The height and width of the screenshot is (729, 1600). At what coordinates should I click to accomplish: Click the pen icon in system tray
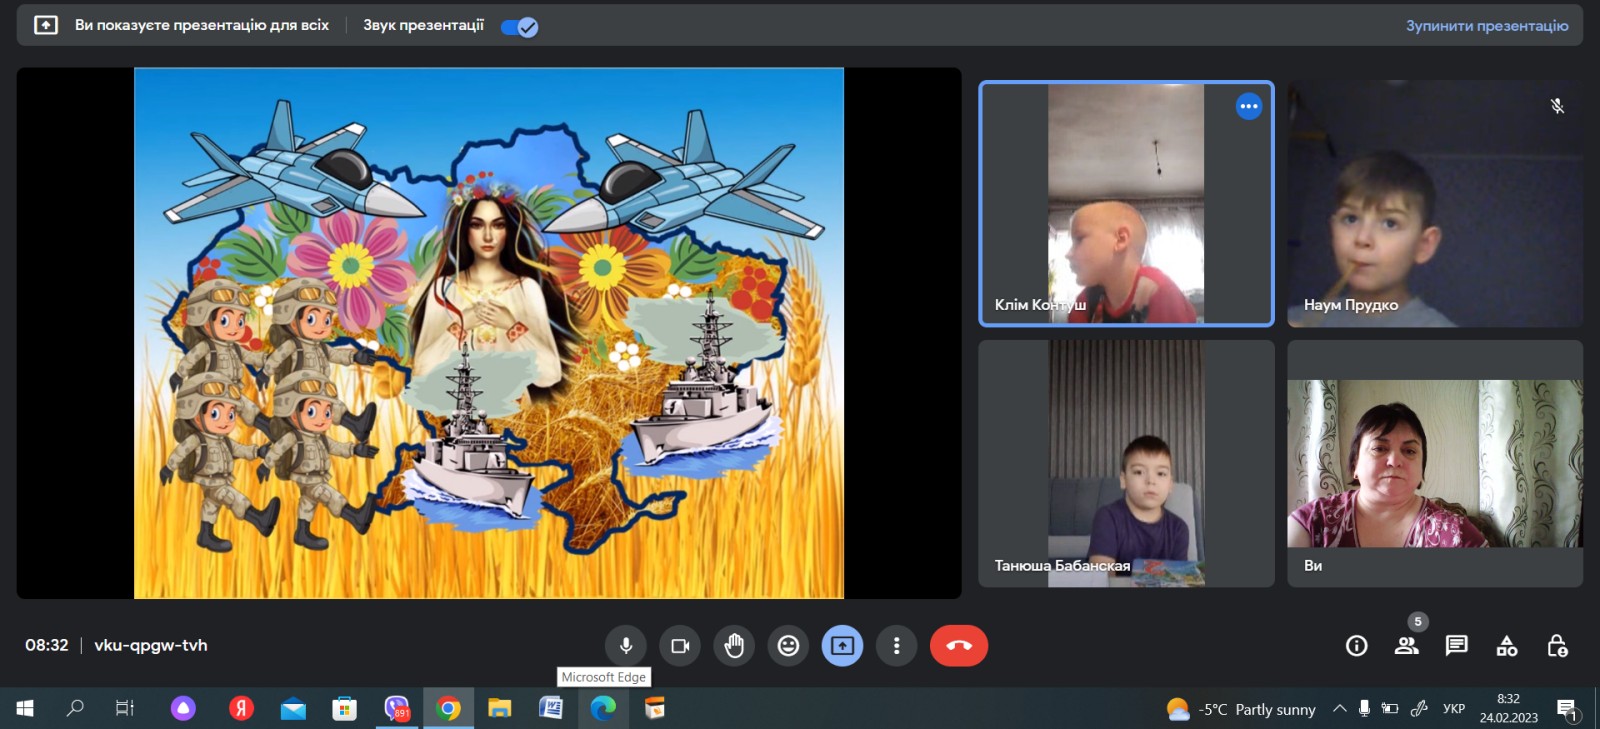pyautogui.click(x=1418, y=708)
